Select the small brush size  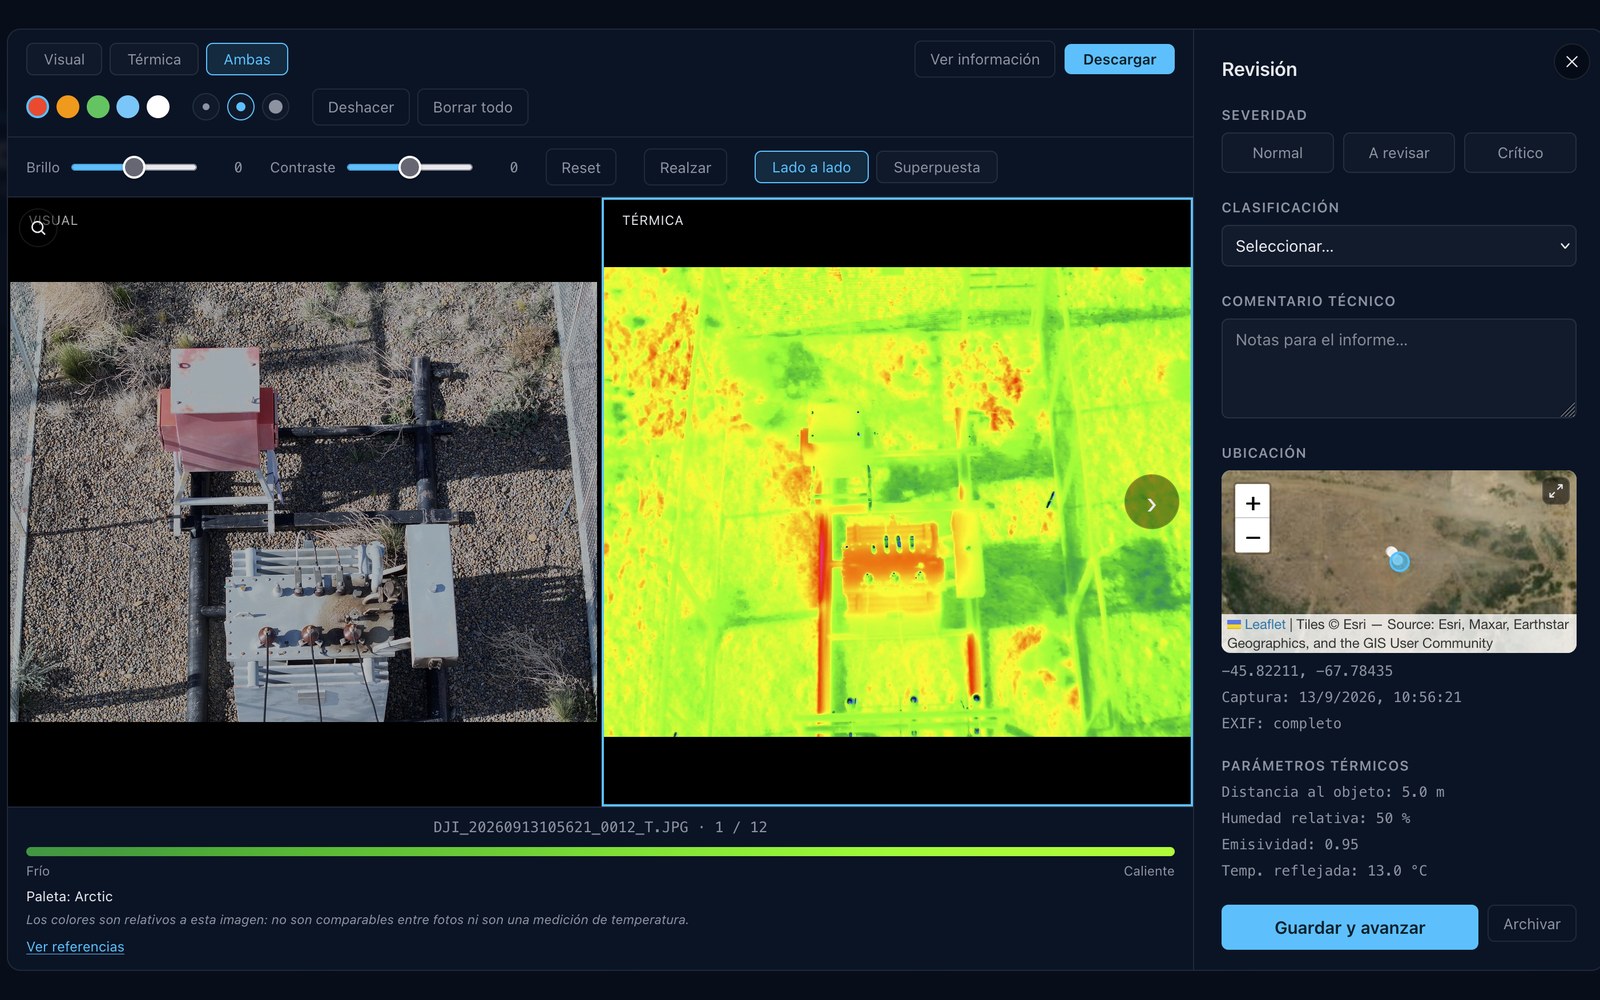206,107
